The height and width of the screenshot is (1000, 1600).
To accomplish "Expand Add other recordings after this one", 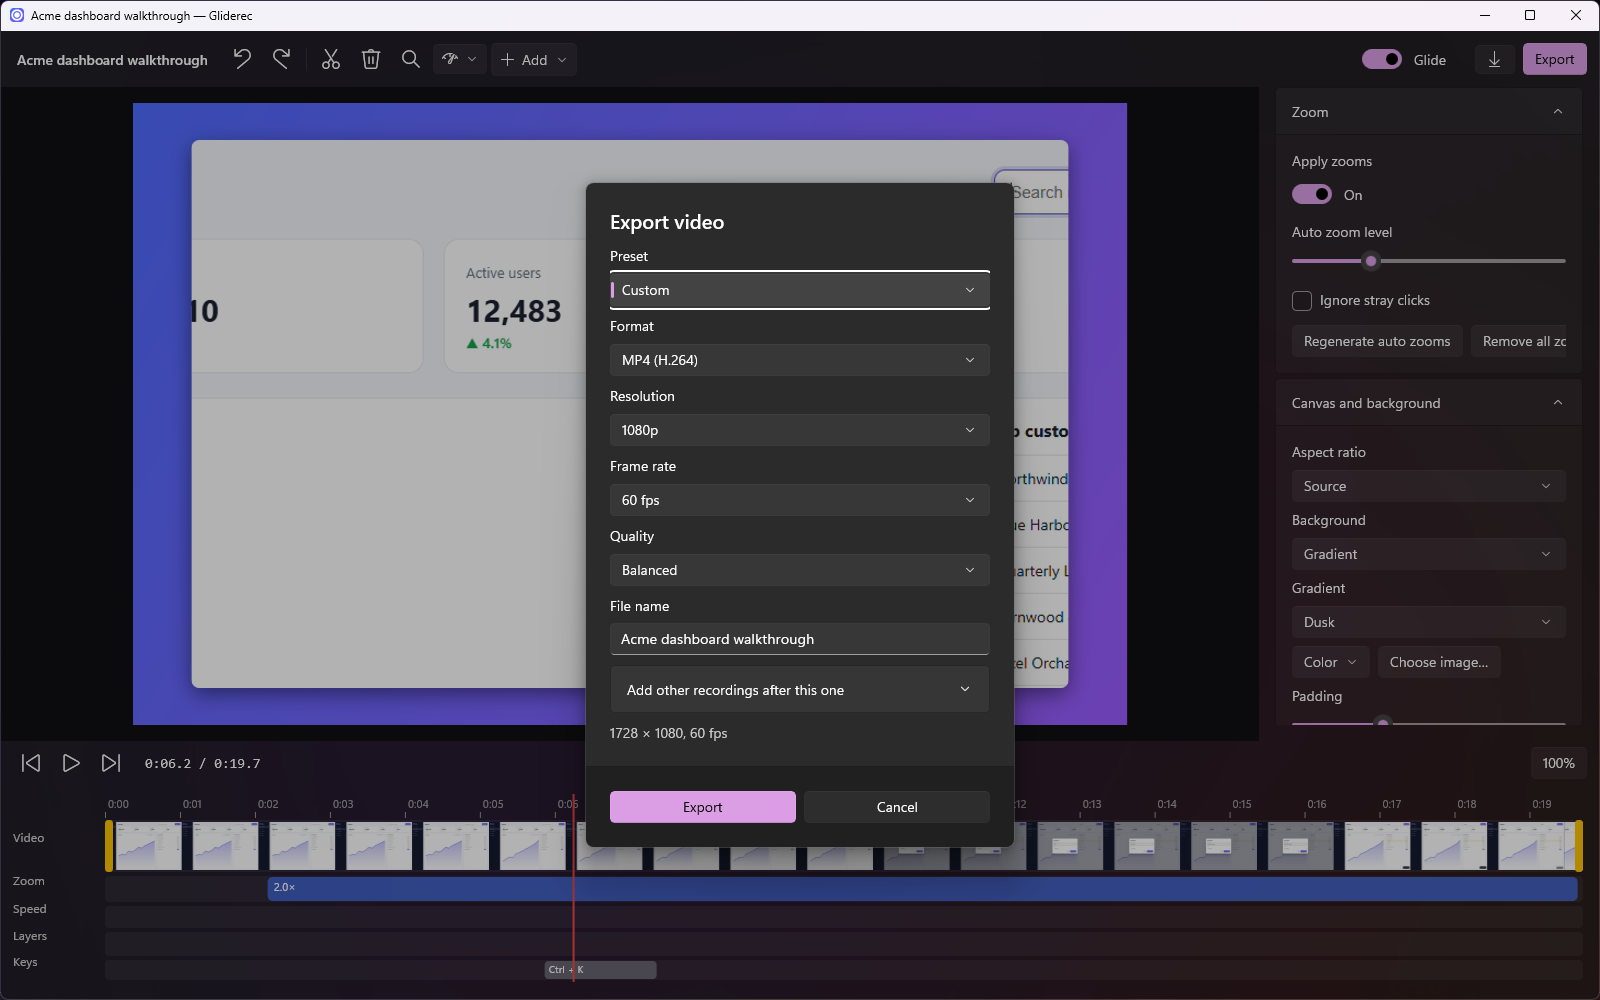I will point(799,690).
